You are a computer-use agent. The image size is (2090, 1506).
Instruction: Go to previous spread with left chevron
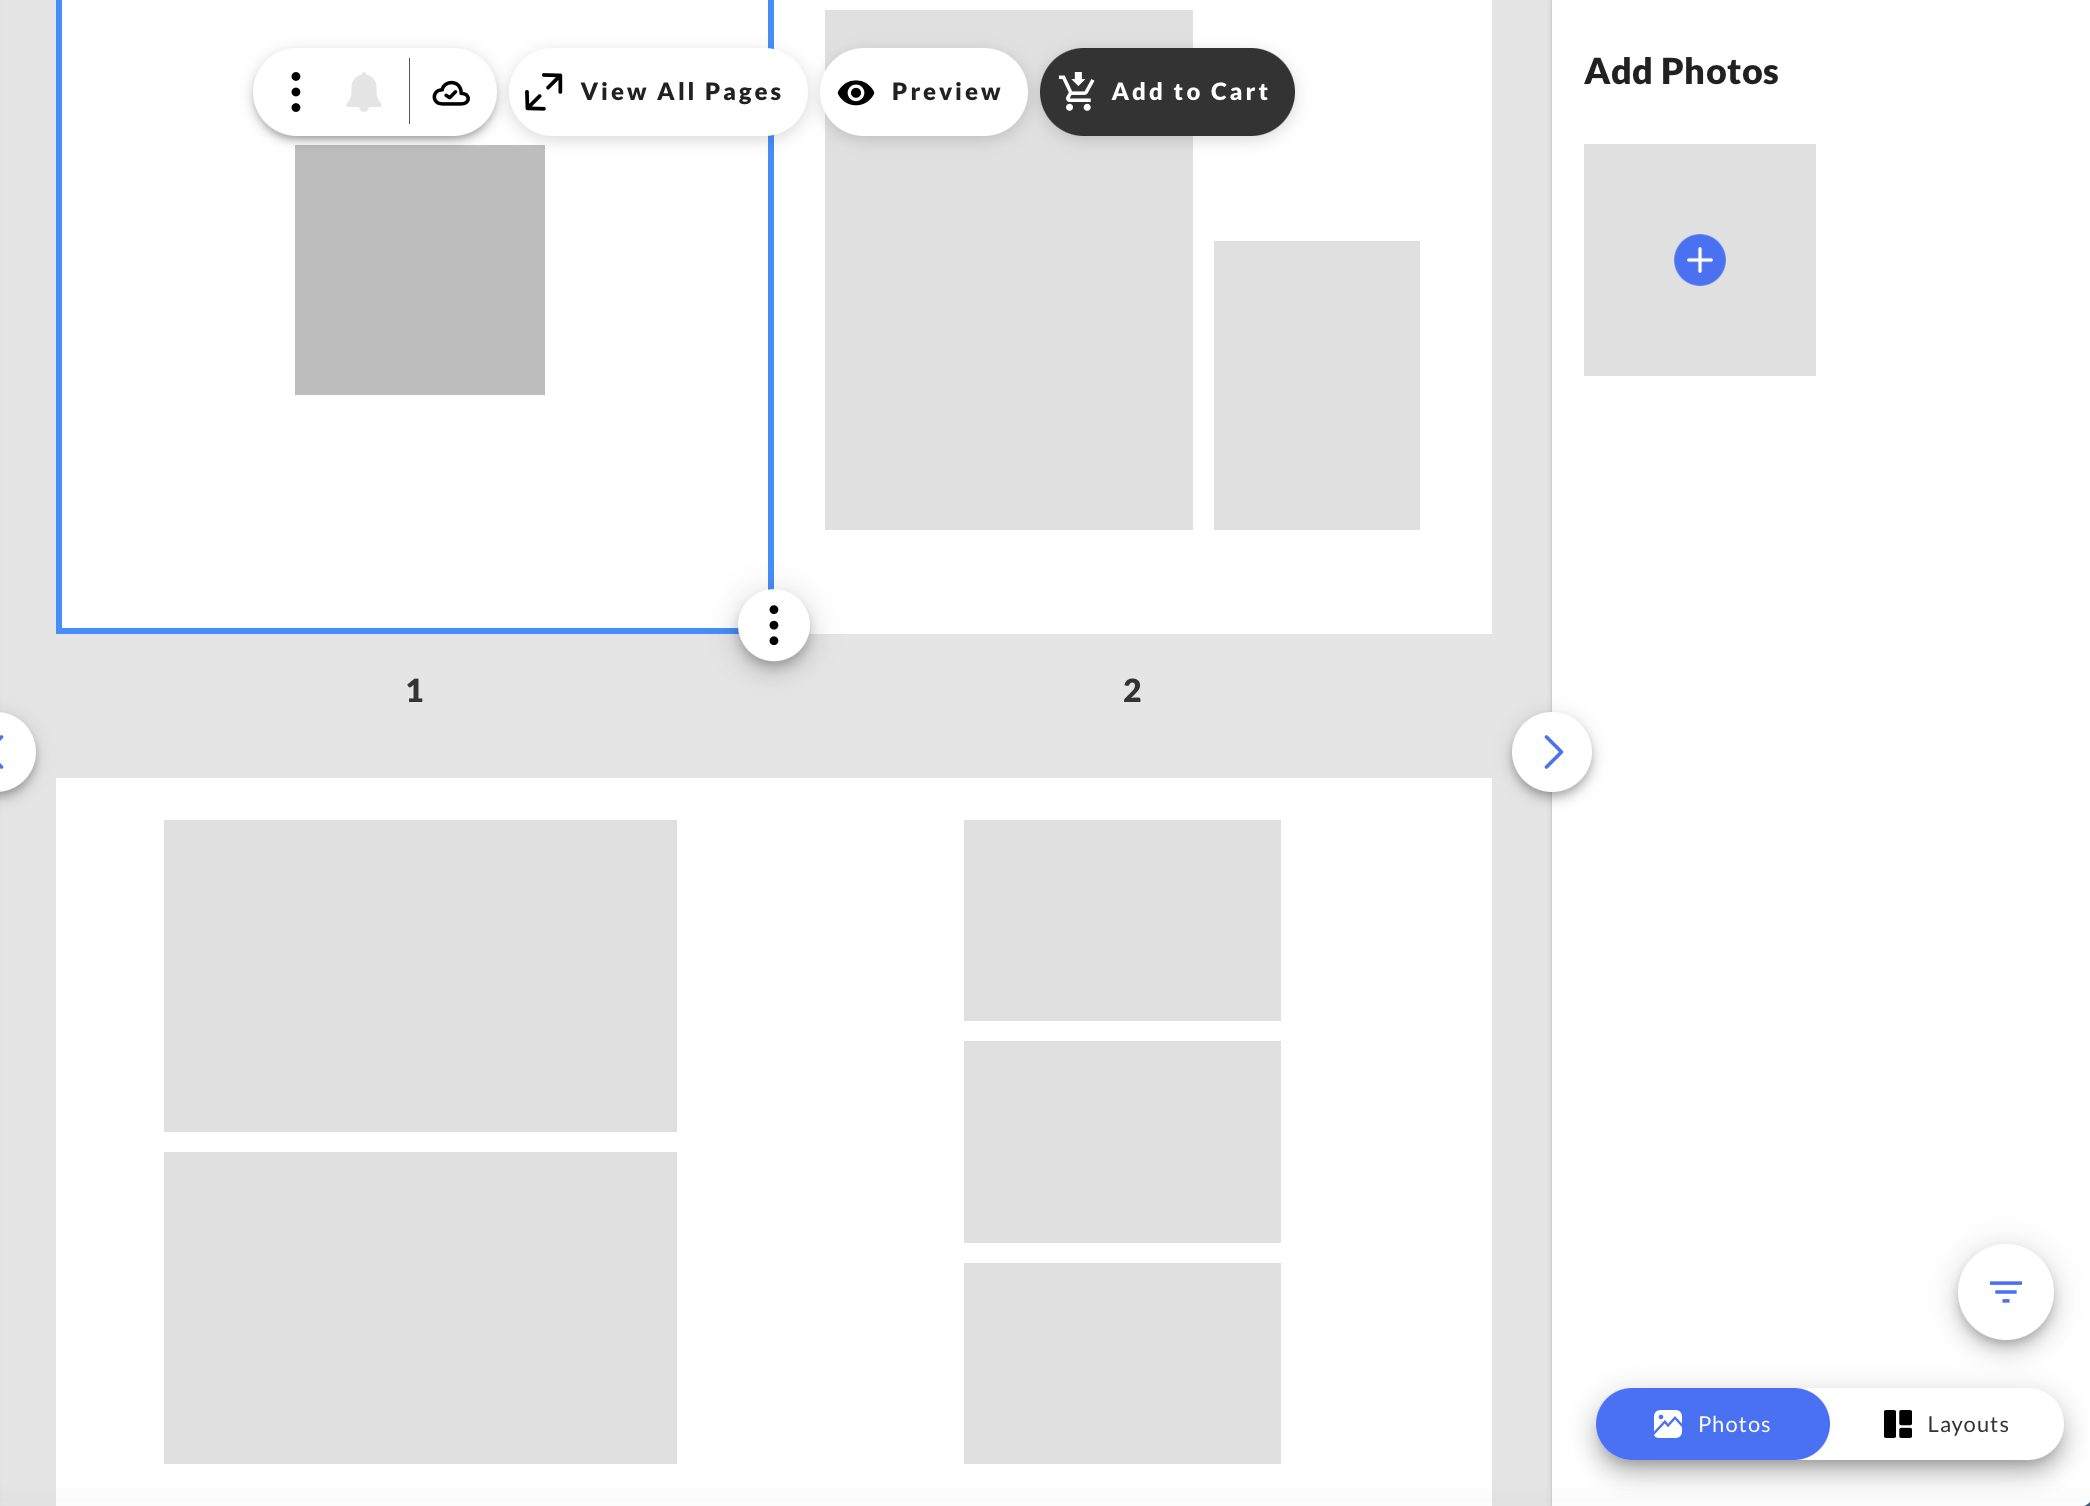[8, 752]
